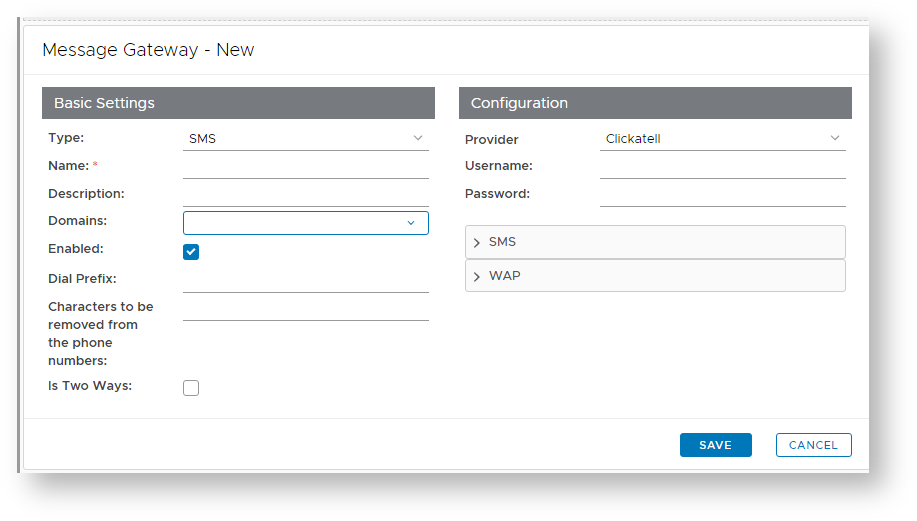This screenshot has width=917, height=521.
Task: Click the arrow icon beside the SMS section
Action: pyautogui.click(x=477, y=243)
